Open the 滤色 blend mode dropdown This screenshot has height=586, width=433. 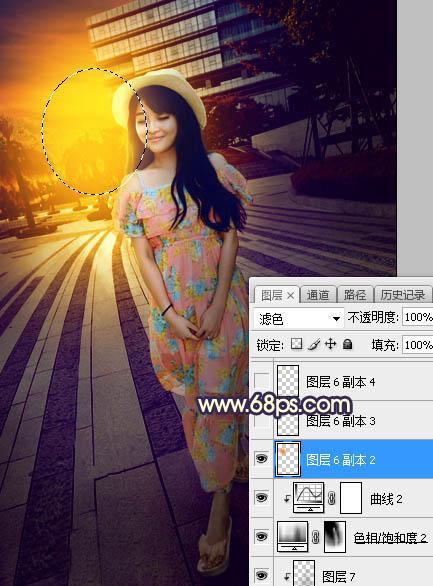[x=299, y=318]
